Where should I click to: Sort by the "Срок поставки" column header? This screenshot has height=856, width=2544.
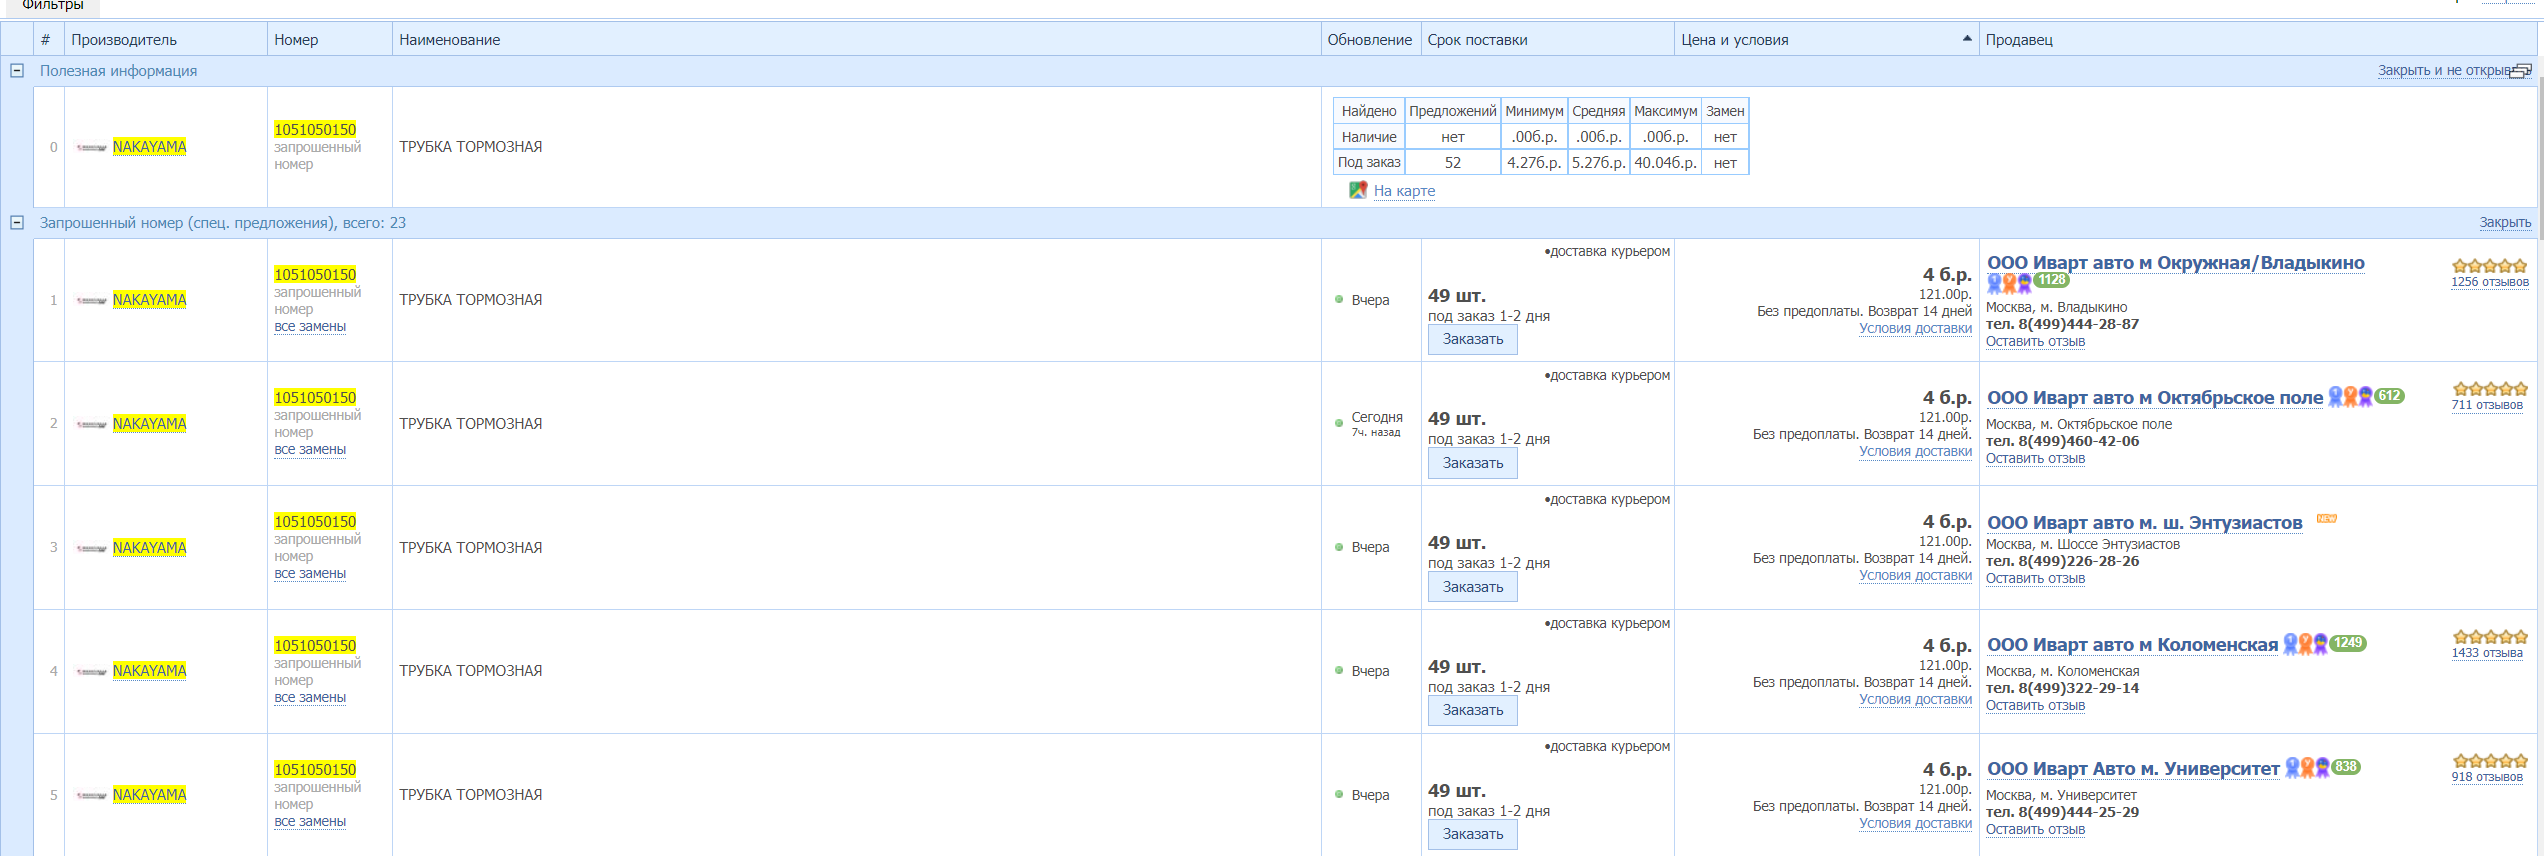pyautogui.click(x=1548, y=39)
